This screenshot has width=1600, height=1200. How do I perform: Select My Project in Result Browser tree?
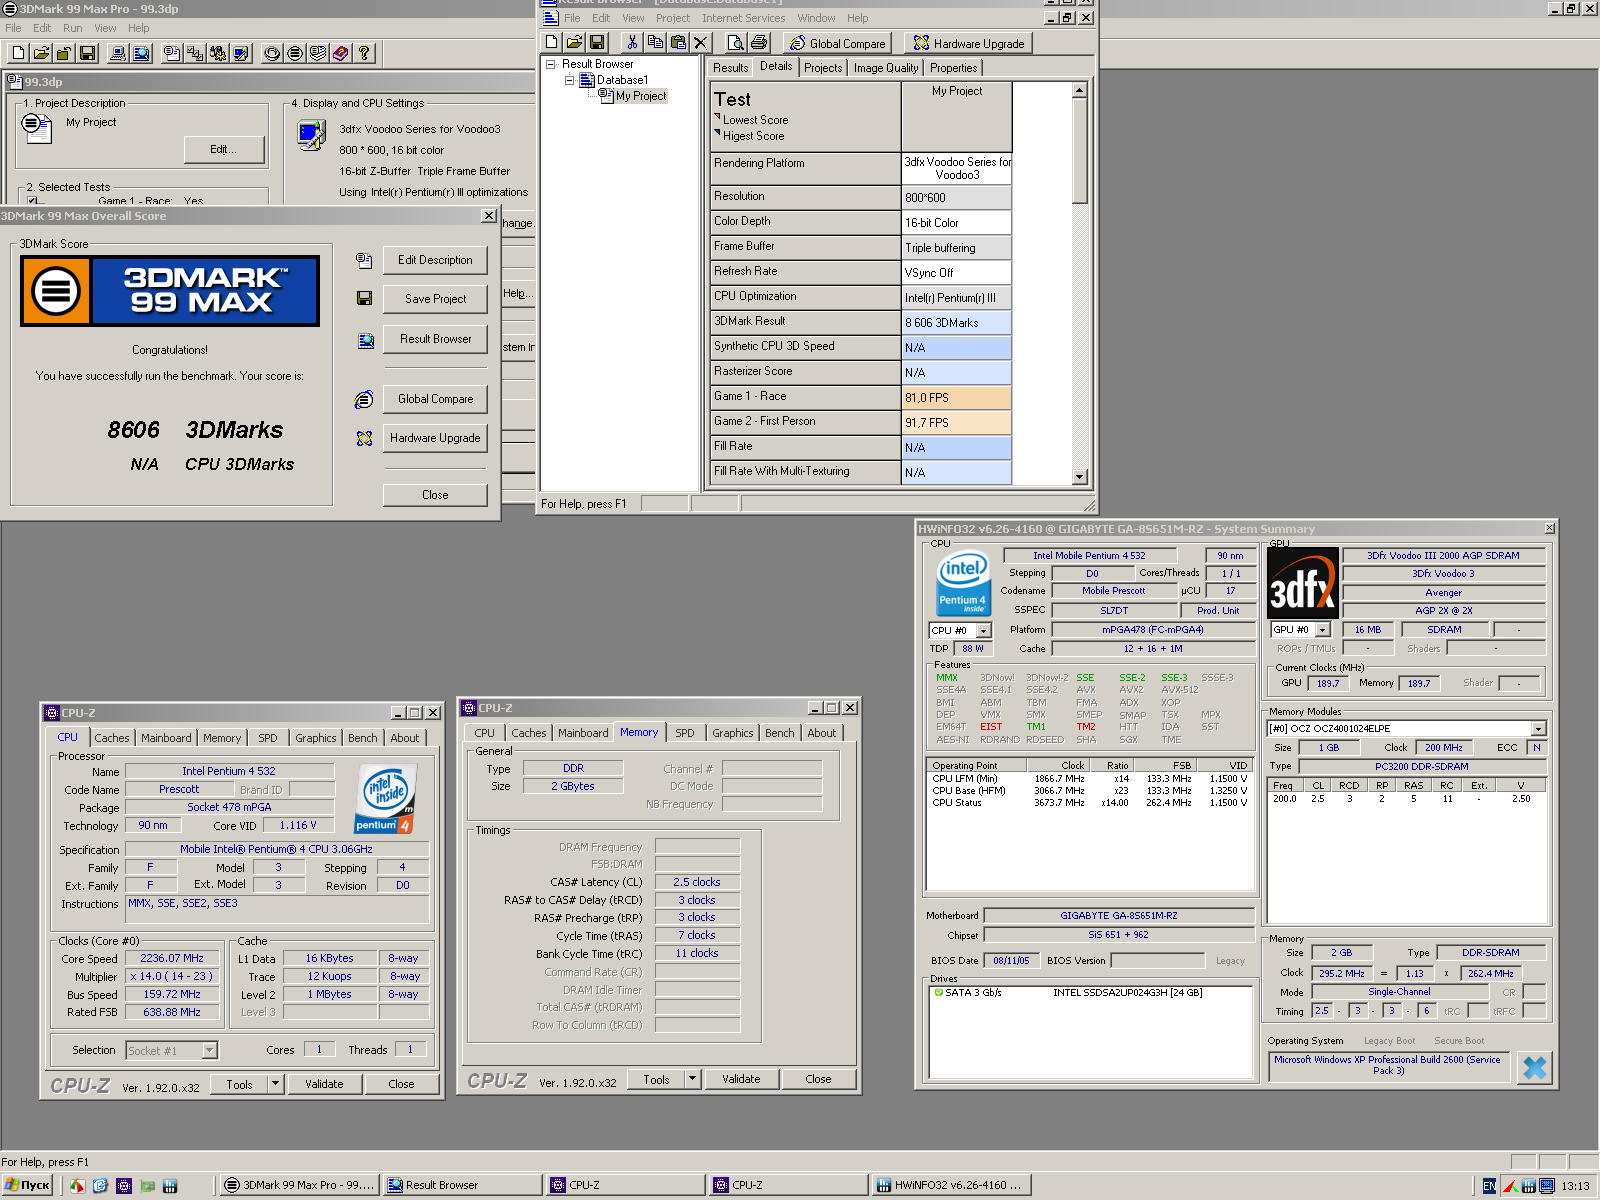[x=640, y=96]
